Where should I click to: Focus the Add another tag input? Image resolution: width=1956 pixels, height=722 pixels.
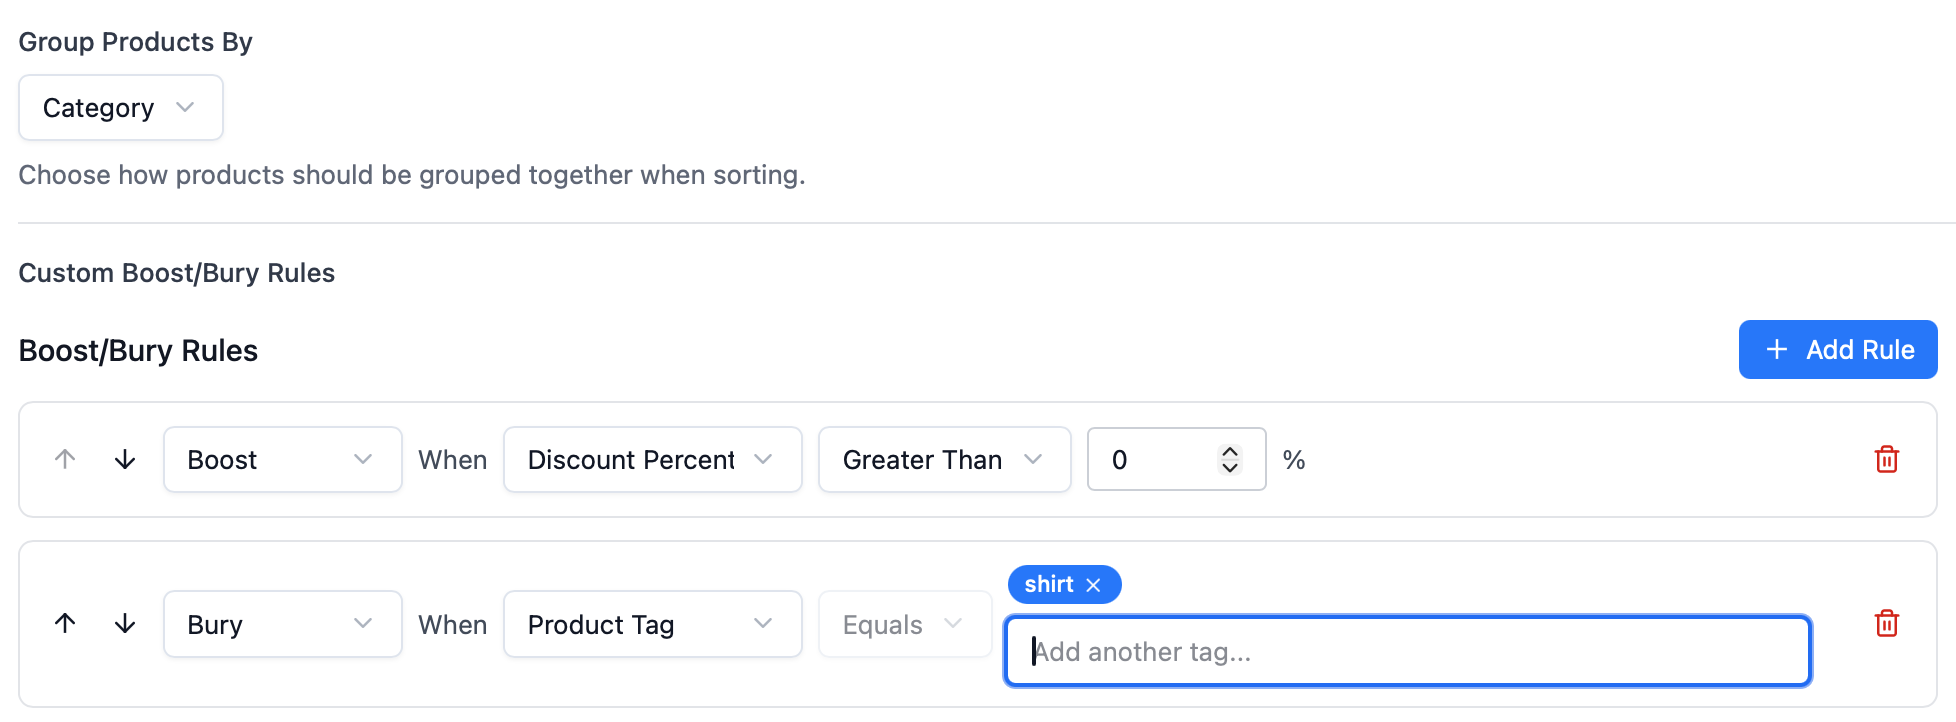point(1407,651)
